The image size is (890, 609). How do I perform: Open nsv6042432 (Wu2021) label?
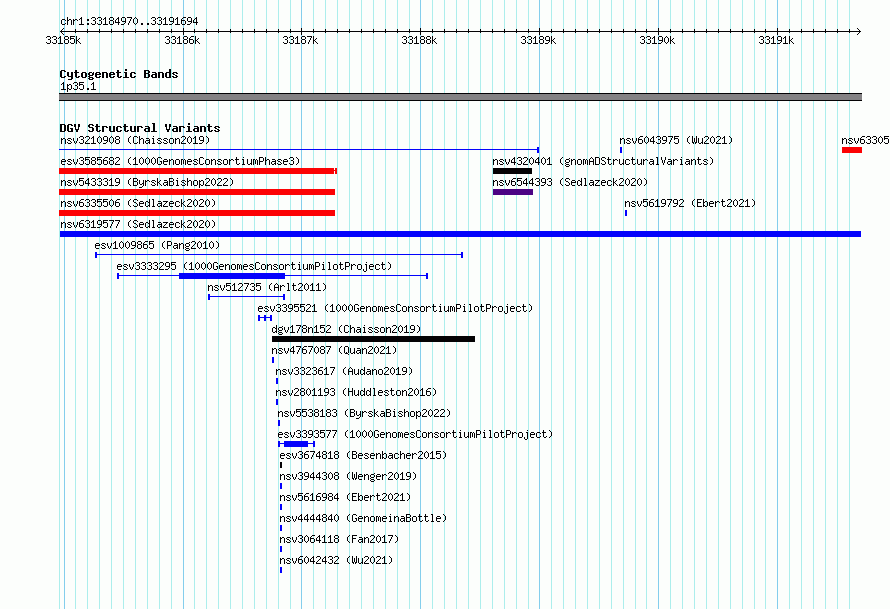(336, 560)
